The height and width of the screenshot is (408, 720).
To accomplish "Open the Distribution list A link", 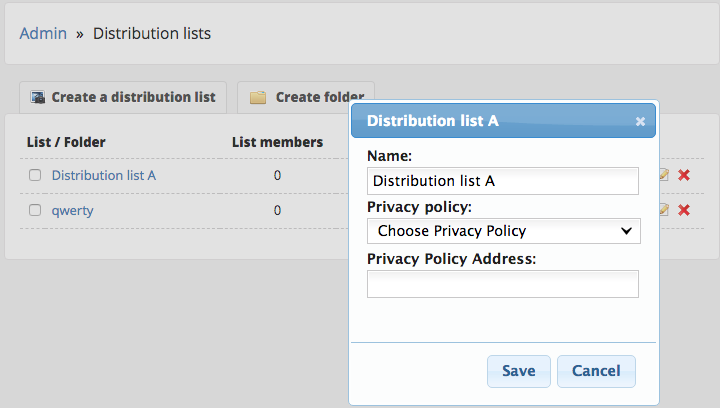I will pyautogui.click(x=104, y=175).
